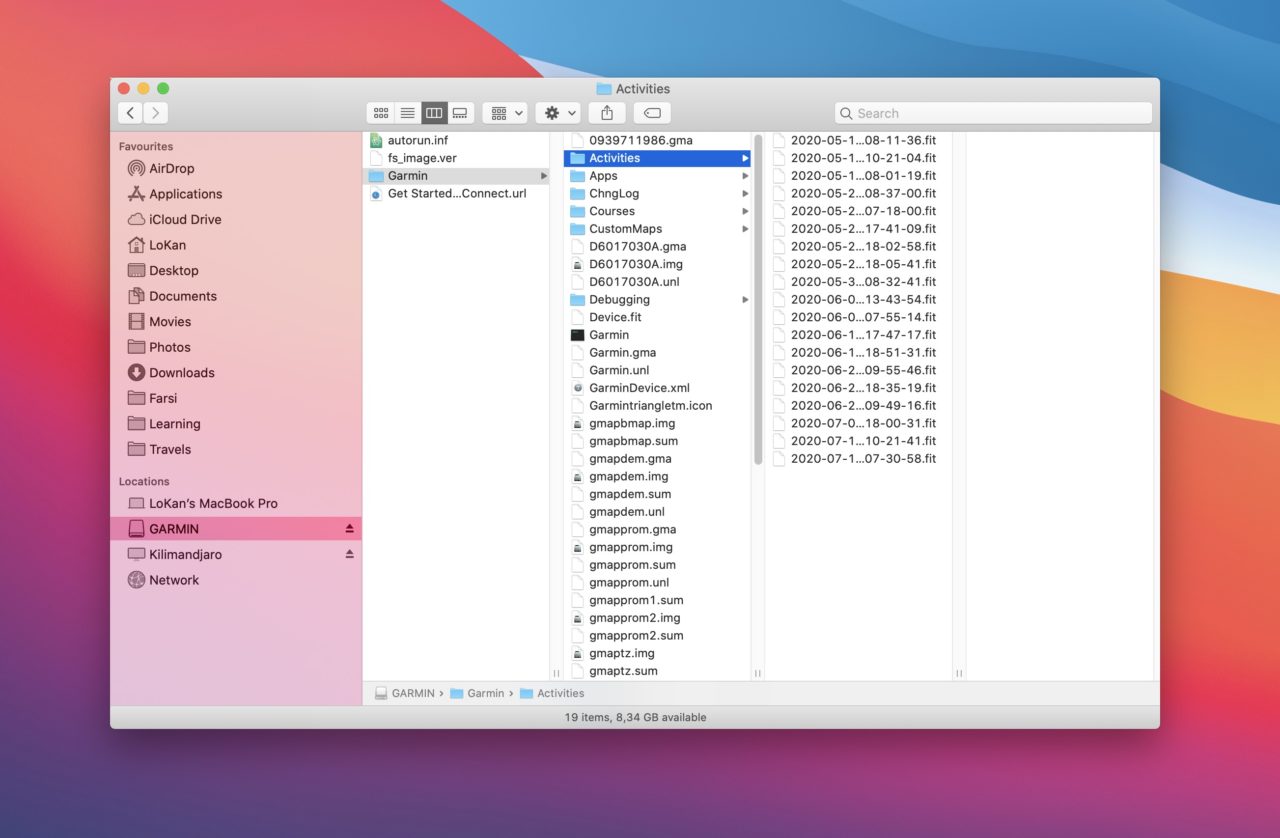Viewport: 1280px width, 838px height.
Task: Select autorun.inf file
Action: click(457, 140)
